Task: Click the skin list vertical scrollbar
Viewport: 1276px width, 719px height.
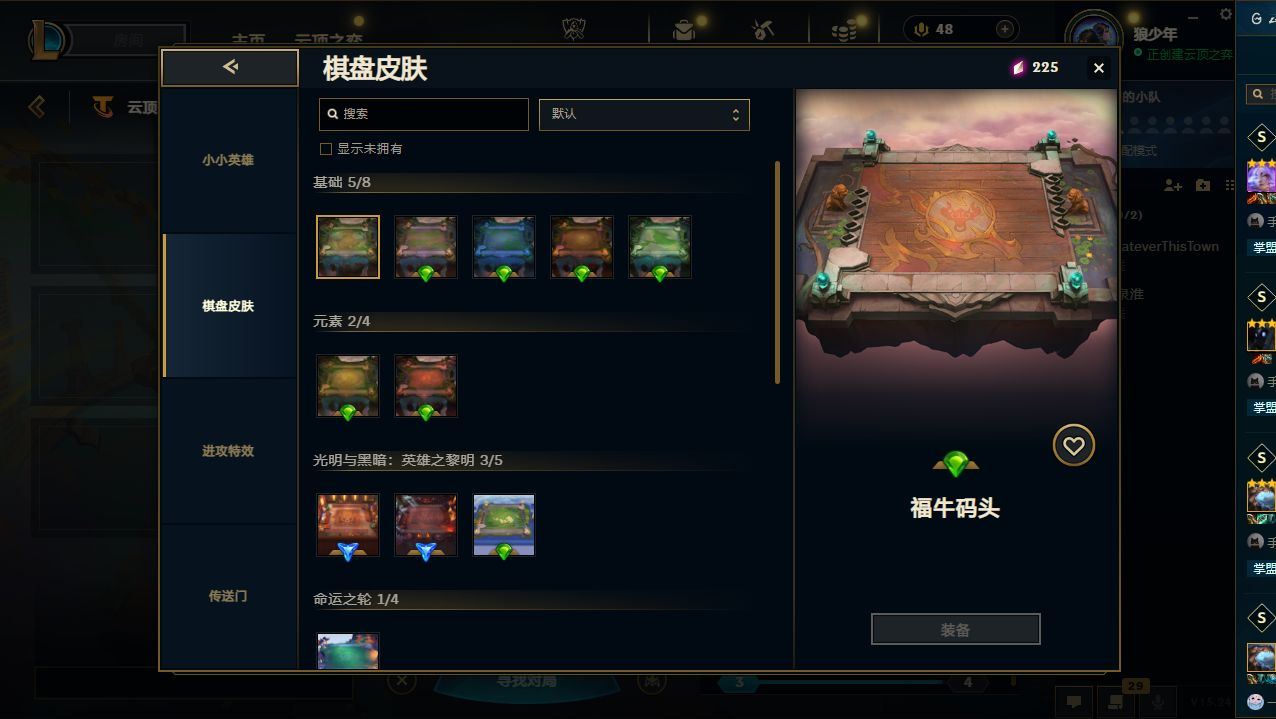Action: point(777,272)
